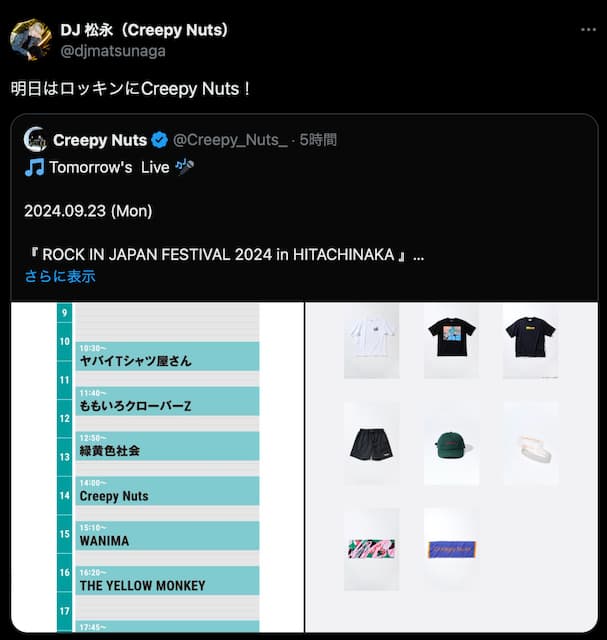Click the blue verified badge
Image resolution: width=607 pixels, height=640 pixels.
pyautogui.click(x=159, y=140)
